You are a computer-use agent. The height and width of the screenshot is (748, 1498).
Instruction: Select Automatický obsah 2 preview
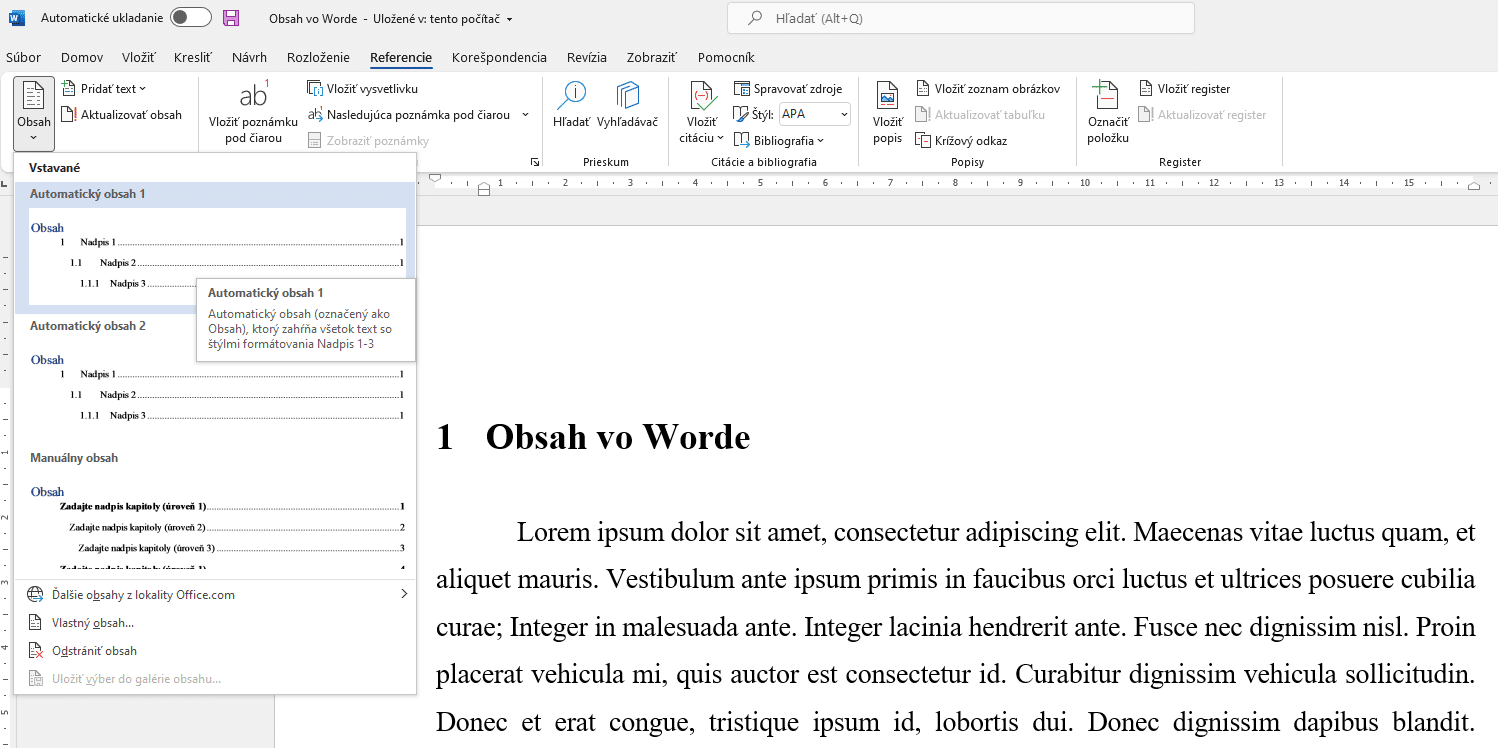(215, 379)
